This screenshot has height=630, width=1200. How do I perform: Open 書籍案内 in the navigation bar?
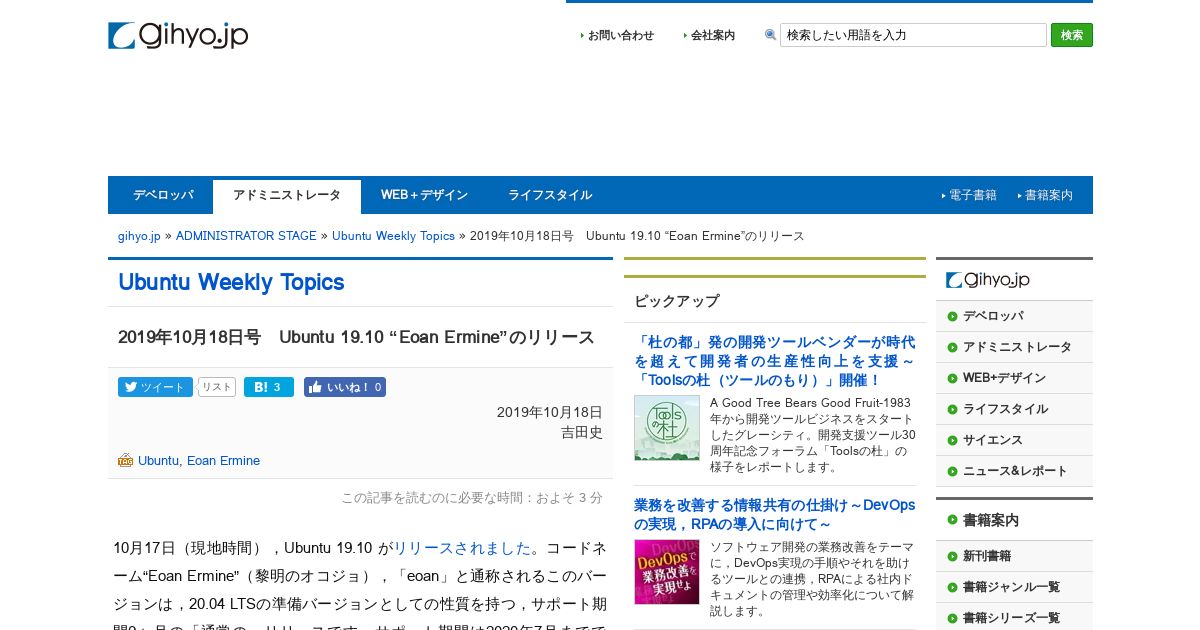click(x=1048, y=195)
